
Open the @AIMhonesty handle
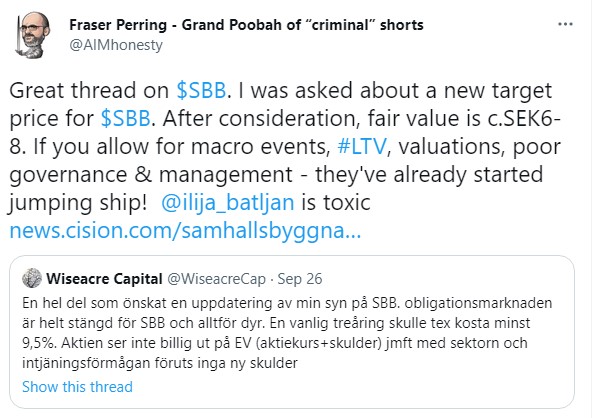tap(116, 45)
